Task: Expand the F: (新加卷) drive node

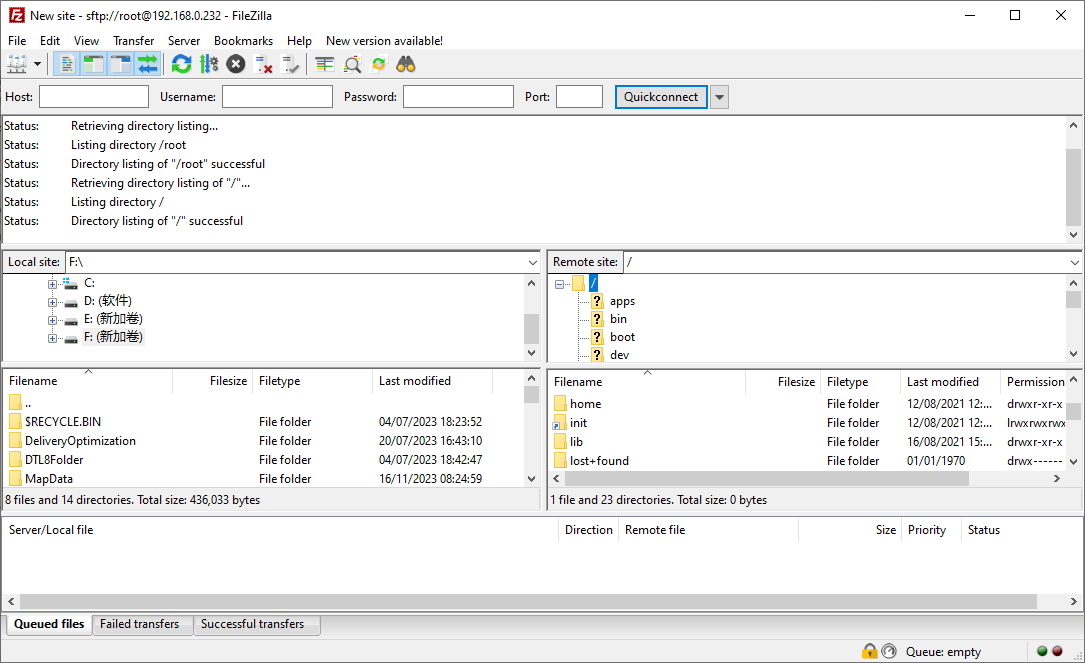Action: click(53, 338)
